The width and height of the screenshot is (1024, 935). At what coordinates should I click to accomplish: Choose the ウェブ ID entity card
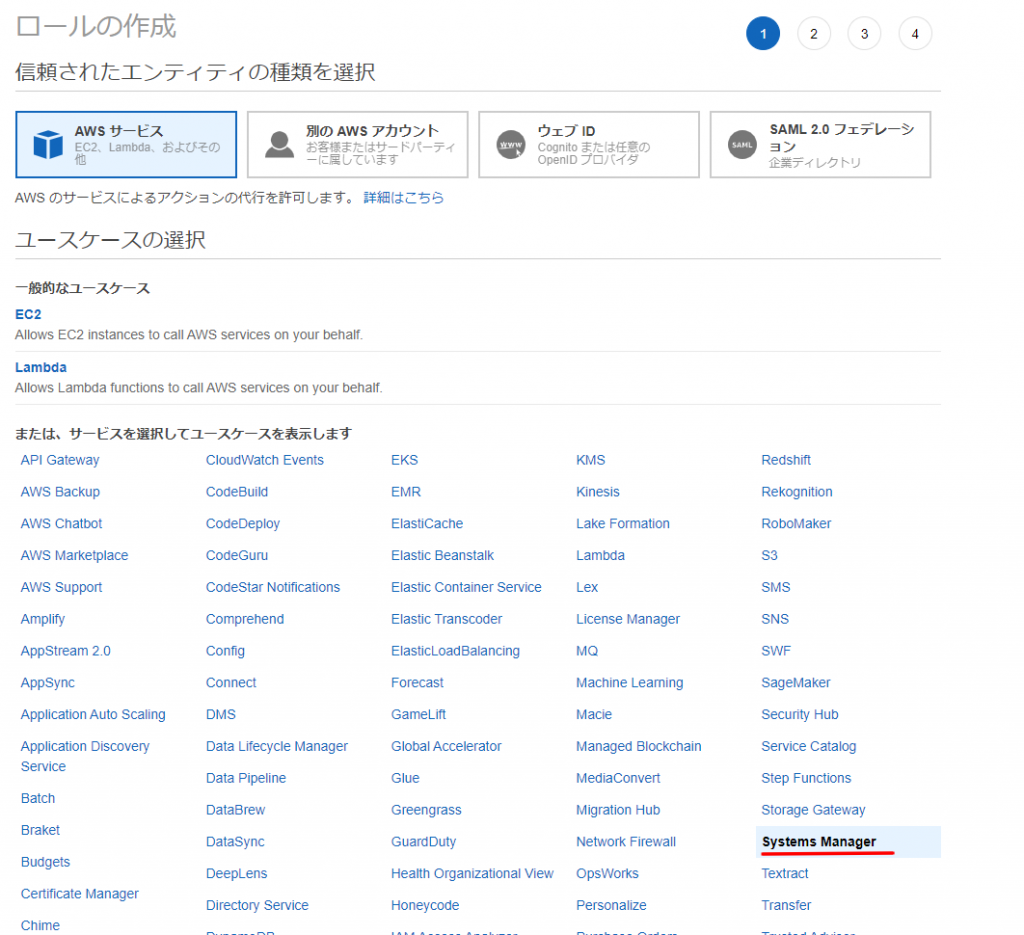588,144
